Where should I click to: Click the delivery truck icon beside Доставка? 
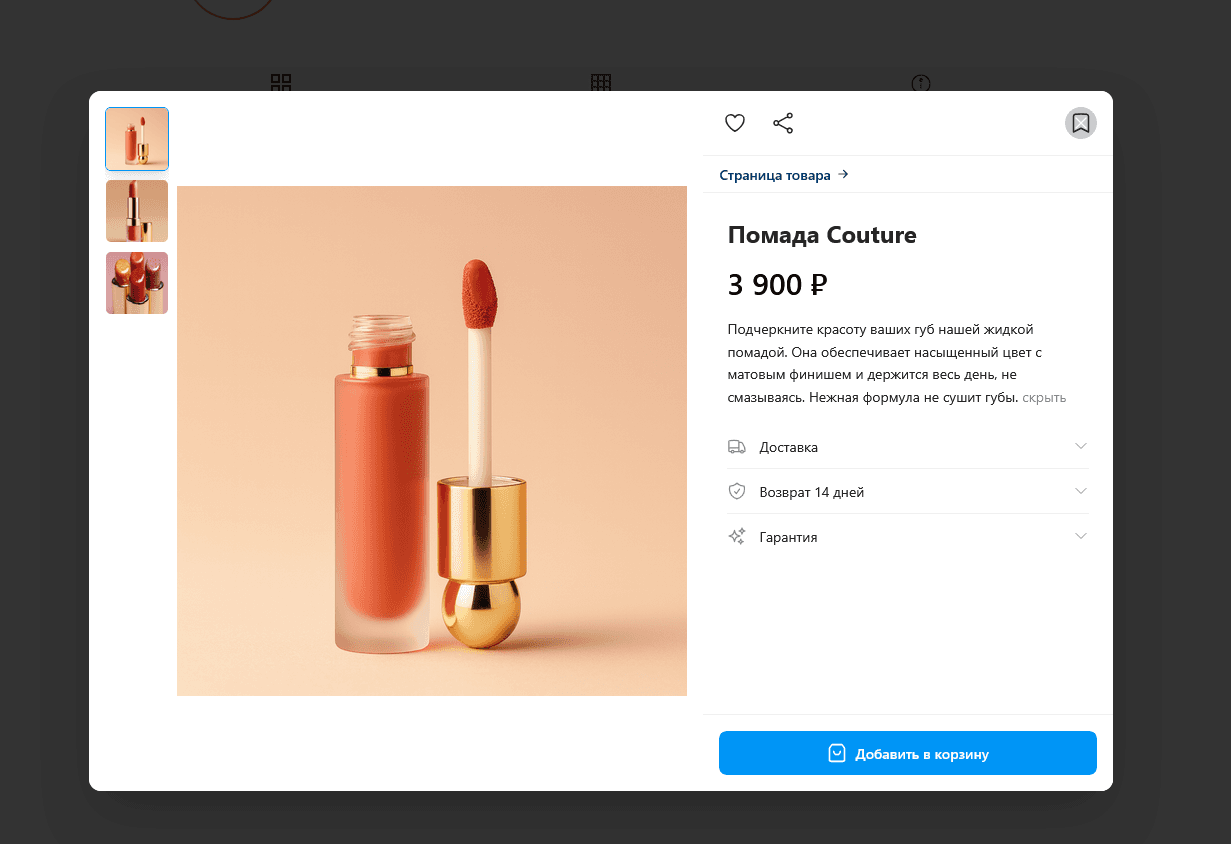pos(737,446)
